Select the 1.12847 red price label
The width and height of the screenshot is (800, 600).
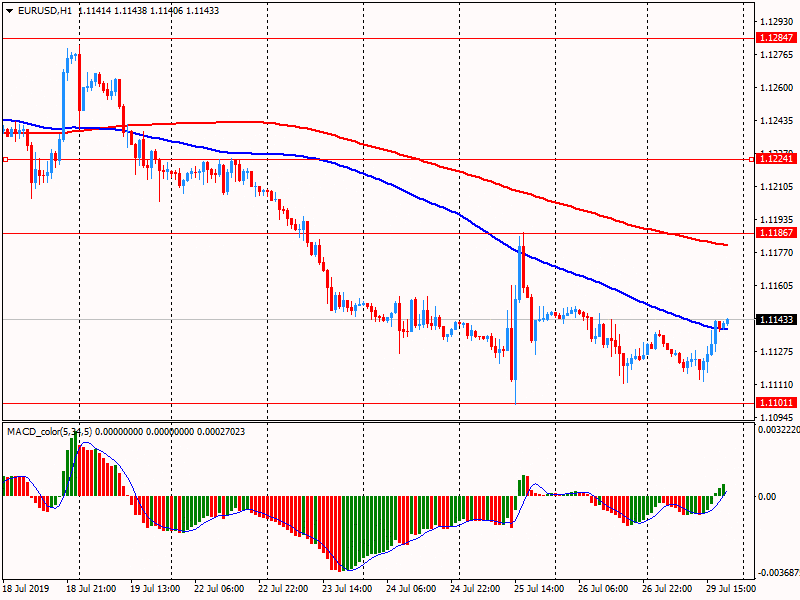[776, 38]
